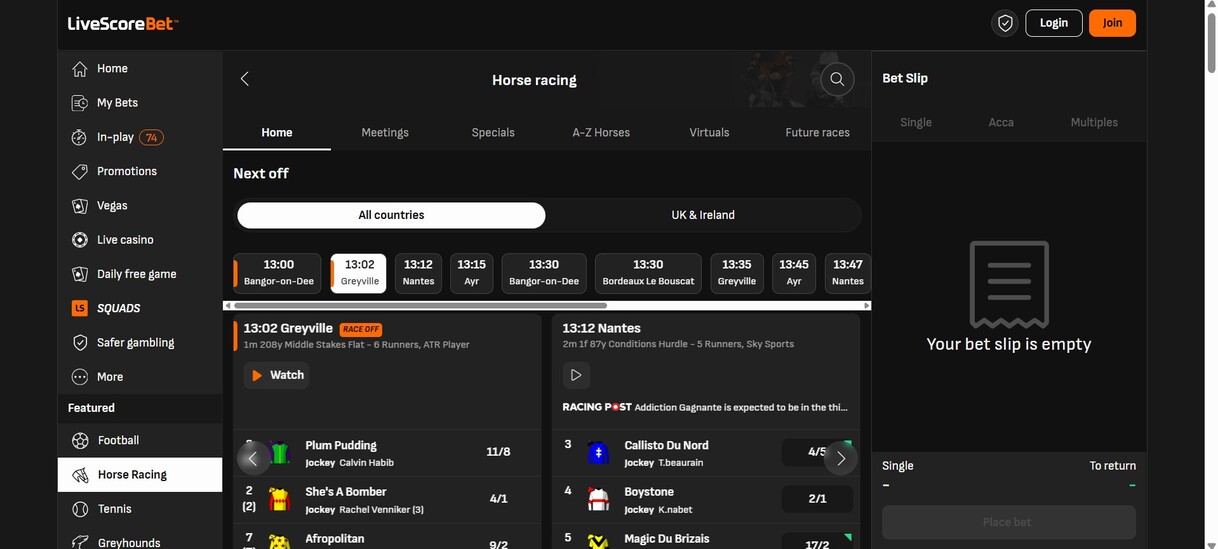Click the LiveScoreBet logo
This screenshot has width=1218, height=549.
click(123, 23)
